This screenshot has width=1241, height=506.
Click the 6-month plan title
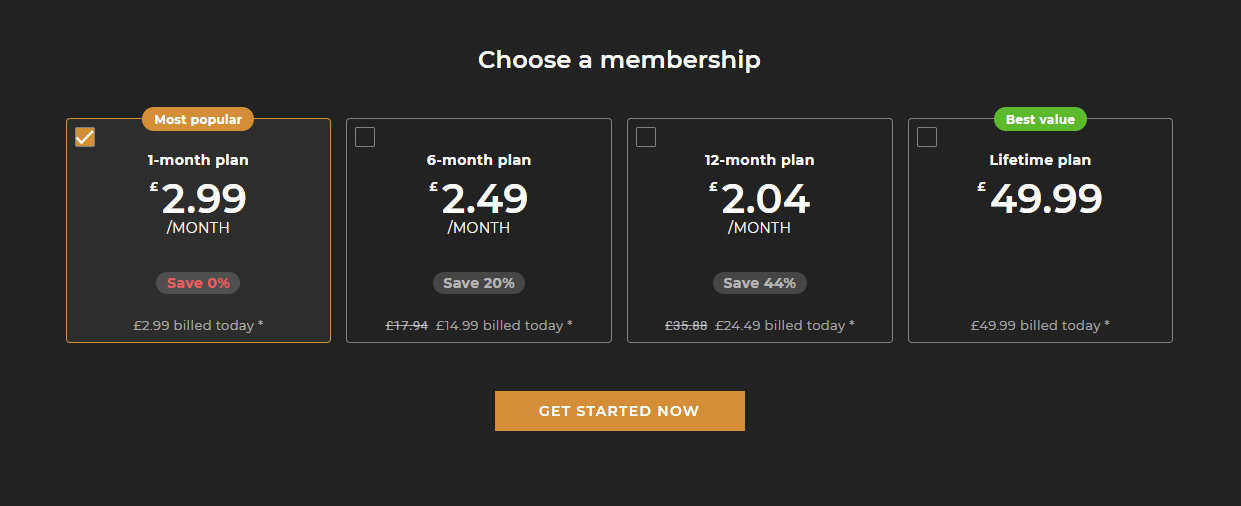pos(479,160)
